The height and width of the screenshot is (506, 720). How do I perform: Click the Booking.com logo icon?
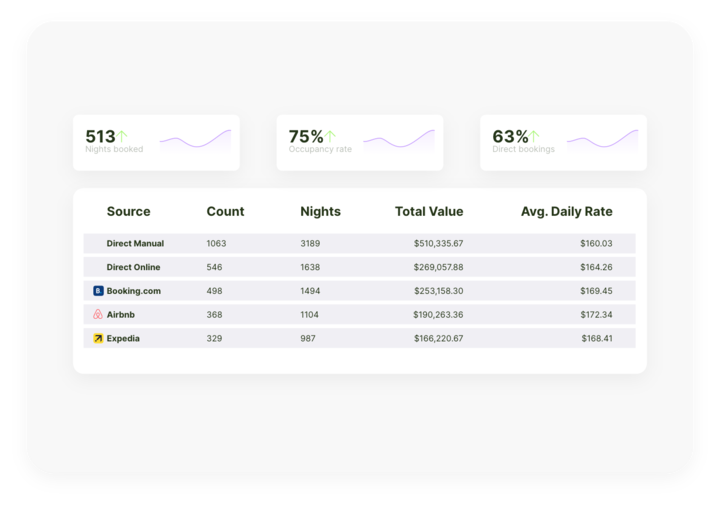pyautogui.click(x=98, y=291)
